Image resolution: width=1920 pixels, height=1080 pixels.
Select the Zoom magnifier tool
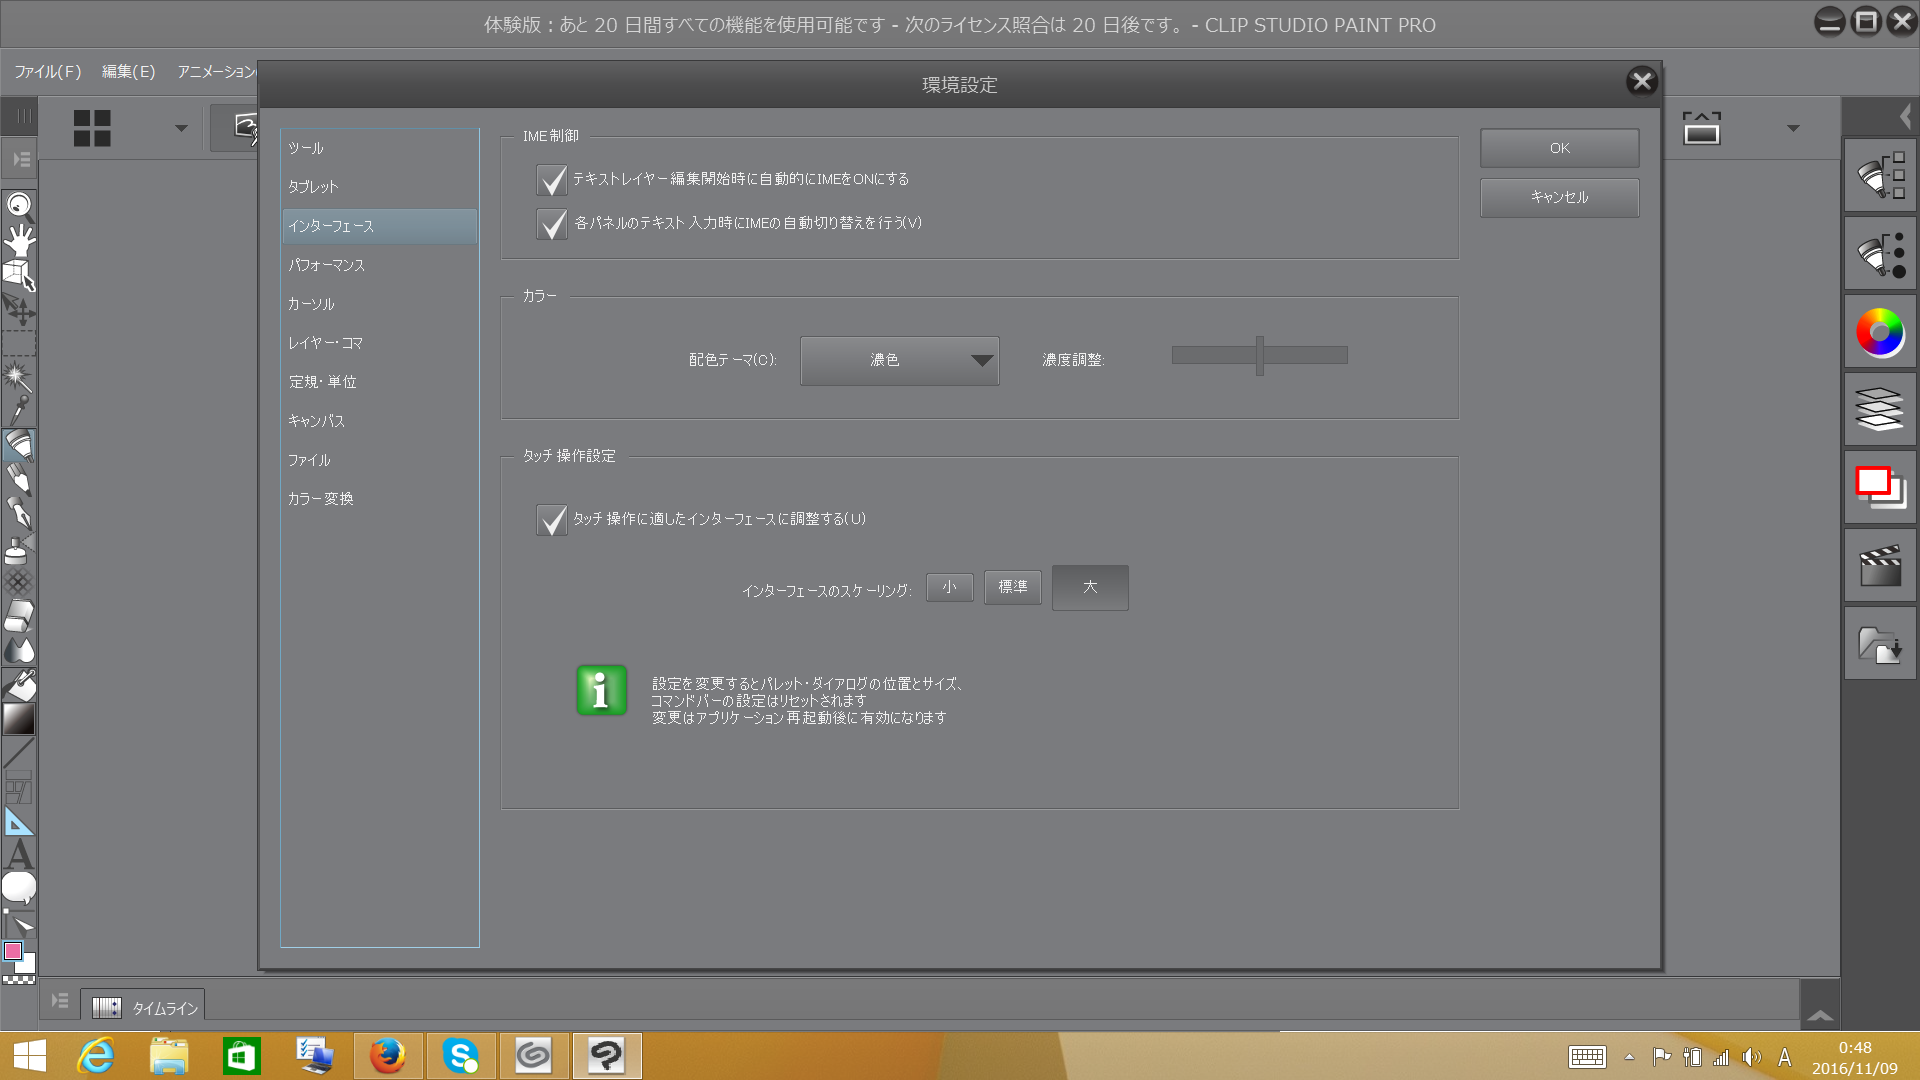[19, 207]
